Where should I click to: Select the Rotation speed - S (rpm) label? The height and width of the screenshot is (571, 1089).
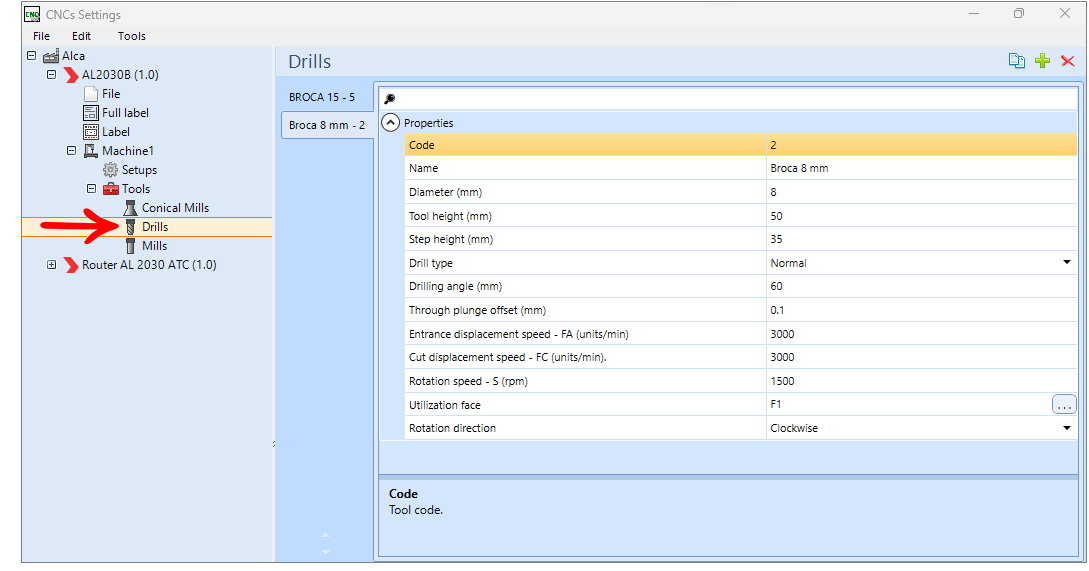468,381
